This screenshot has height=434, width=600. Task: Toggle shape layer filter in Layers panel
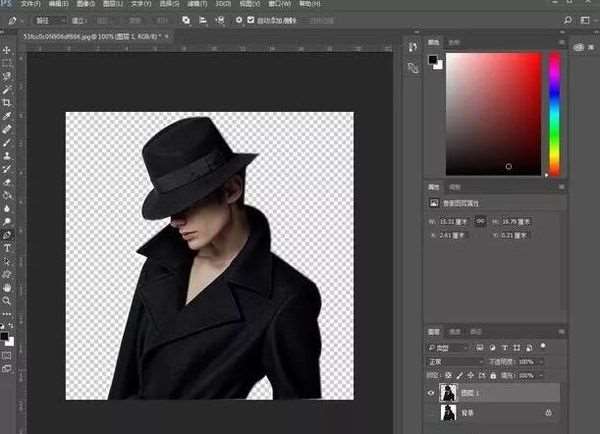[517, 348]
